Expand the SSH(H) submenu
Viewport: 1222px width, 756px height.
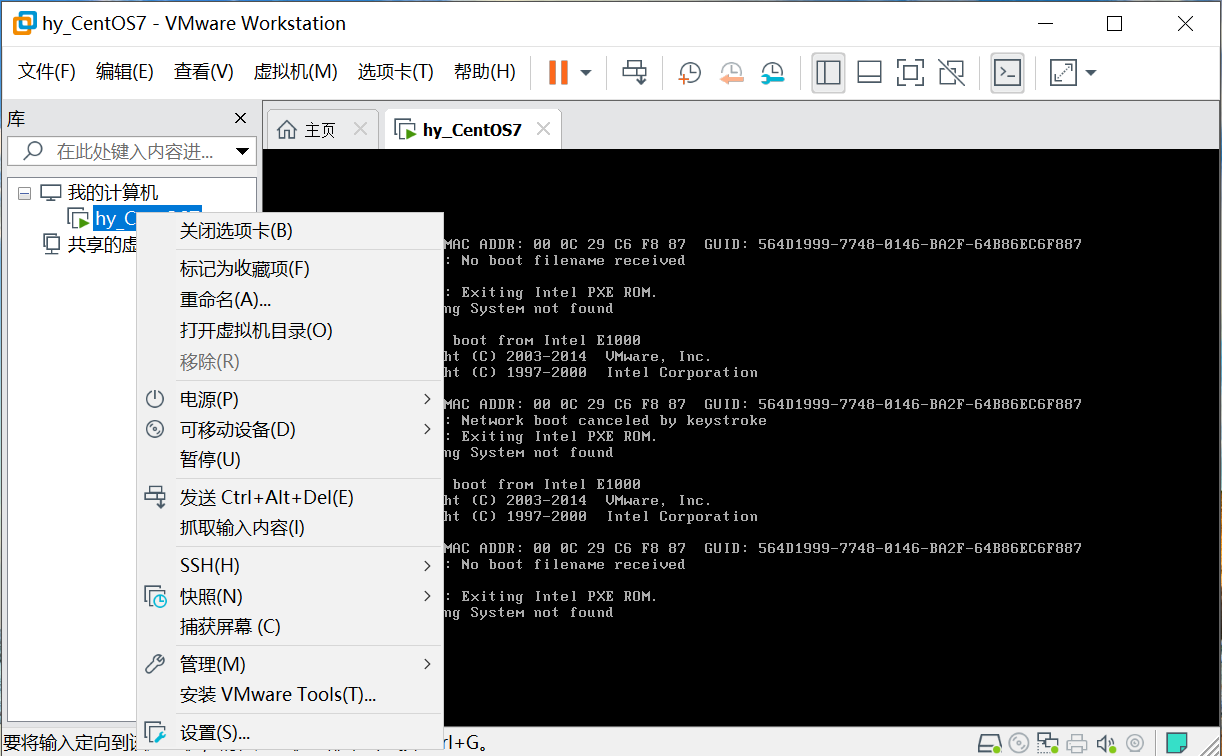click(290, 566)
